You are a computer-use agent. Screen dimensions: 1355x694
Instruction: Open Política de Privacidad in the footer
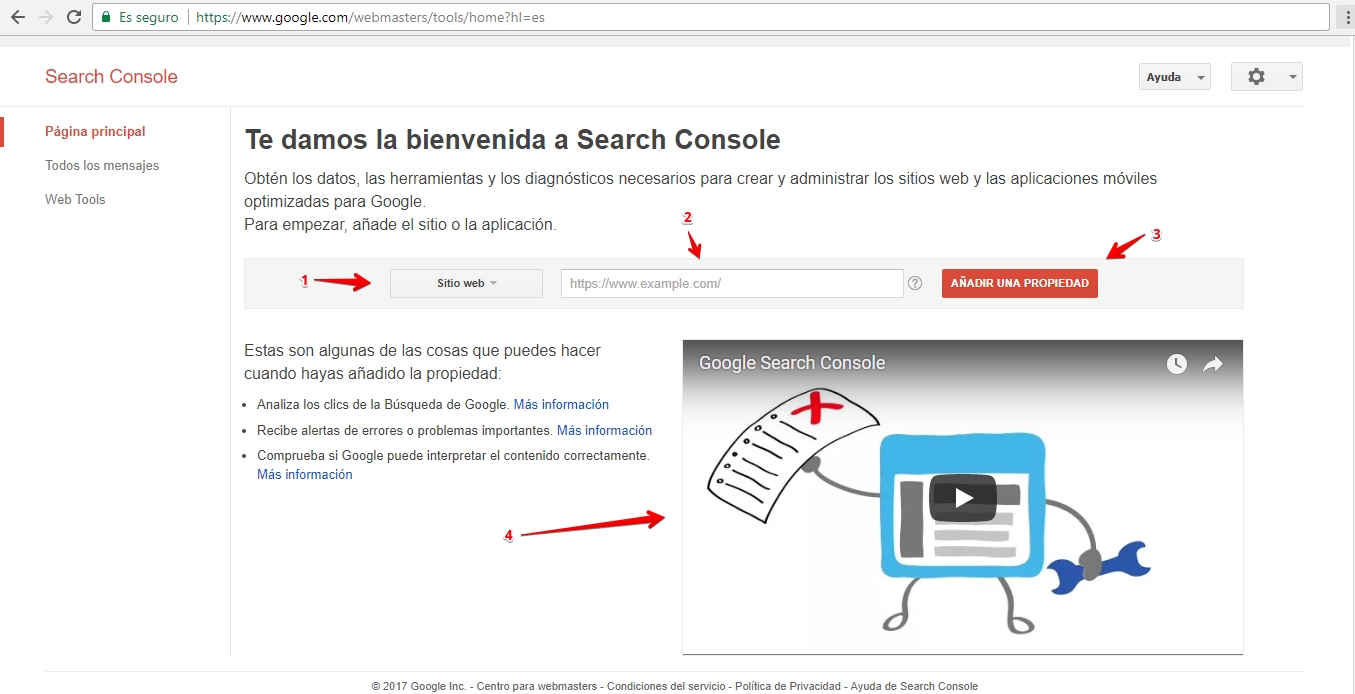[787, 686]
